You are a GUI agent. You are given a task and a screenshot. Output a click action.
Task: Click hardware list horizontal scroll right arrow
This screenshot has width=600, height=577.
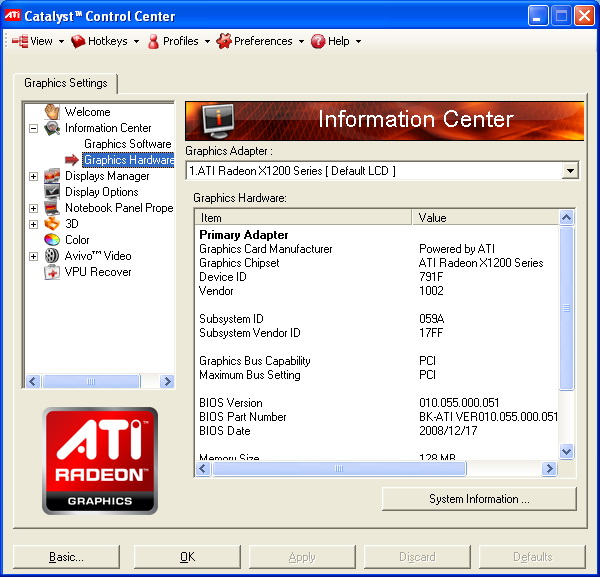click(549, 468)
